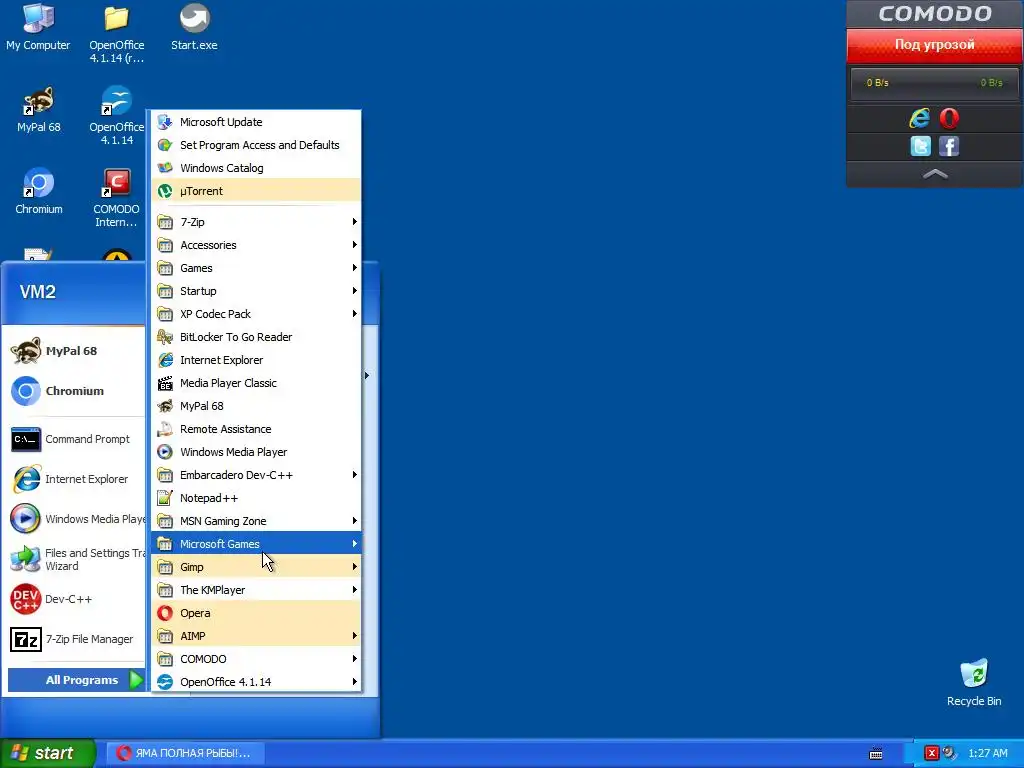Open the OpenOffice 4.1.14 folder on the desktop

click(x=116, y=33)
